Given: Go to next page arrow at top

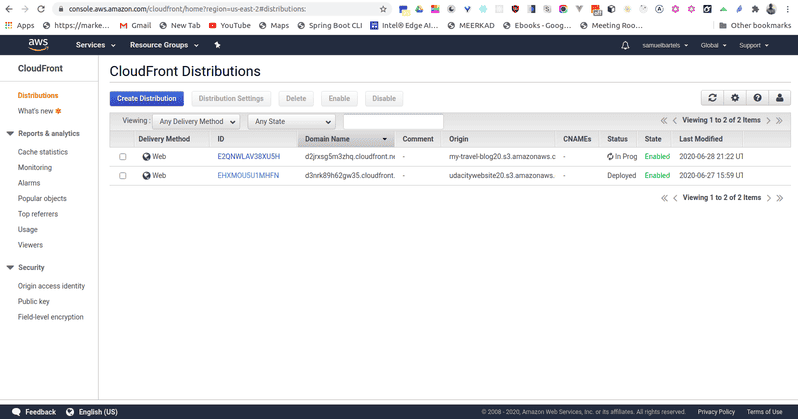Looking at the screenshot, I should (768, 121).
